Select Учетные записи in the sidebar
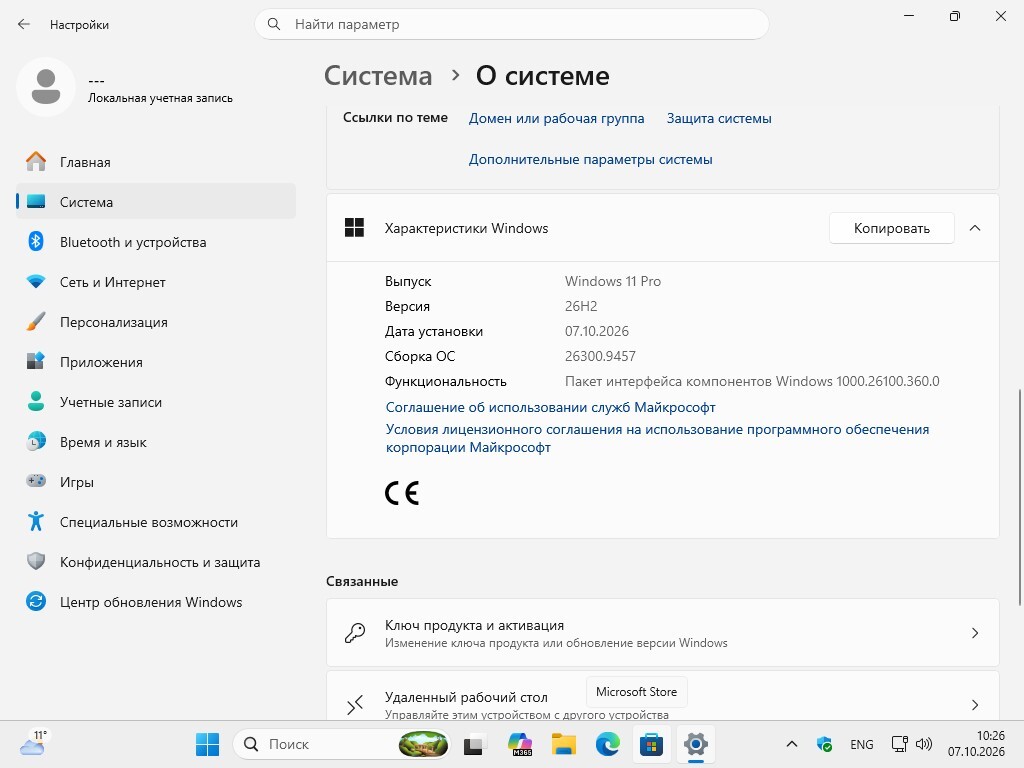Screen dimensions: 1024x768 pos(155,402)
